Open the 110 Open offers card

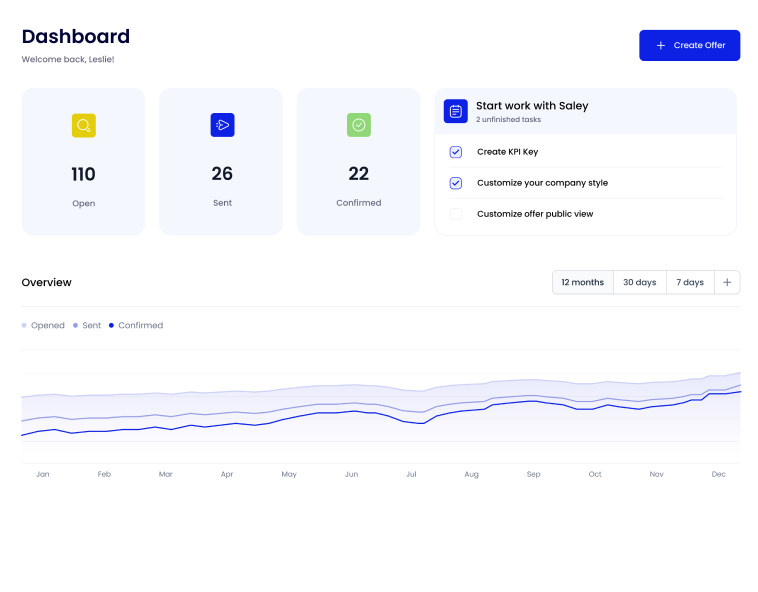point(84,162)
